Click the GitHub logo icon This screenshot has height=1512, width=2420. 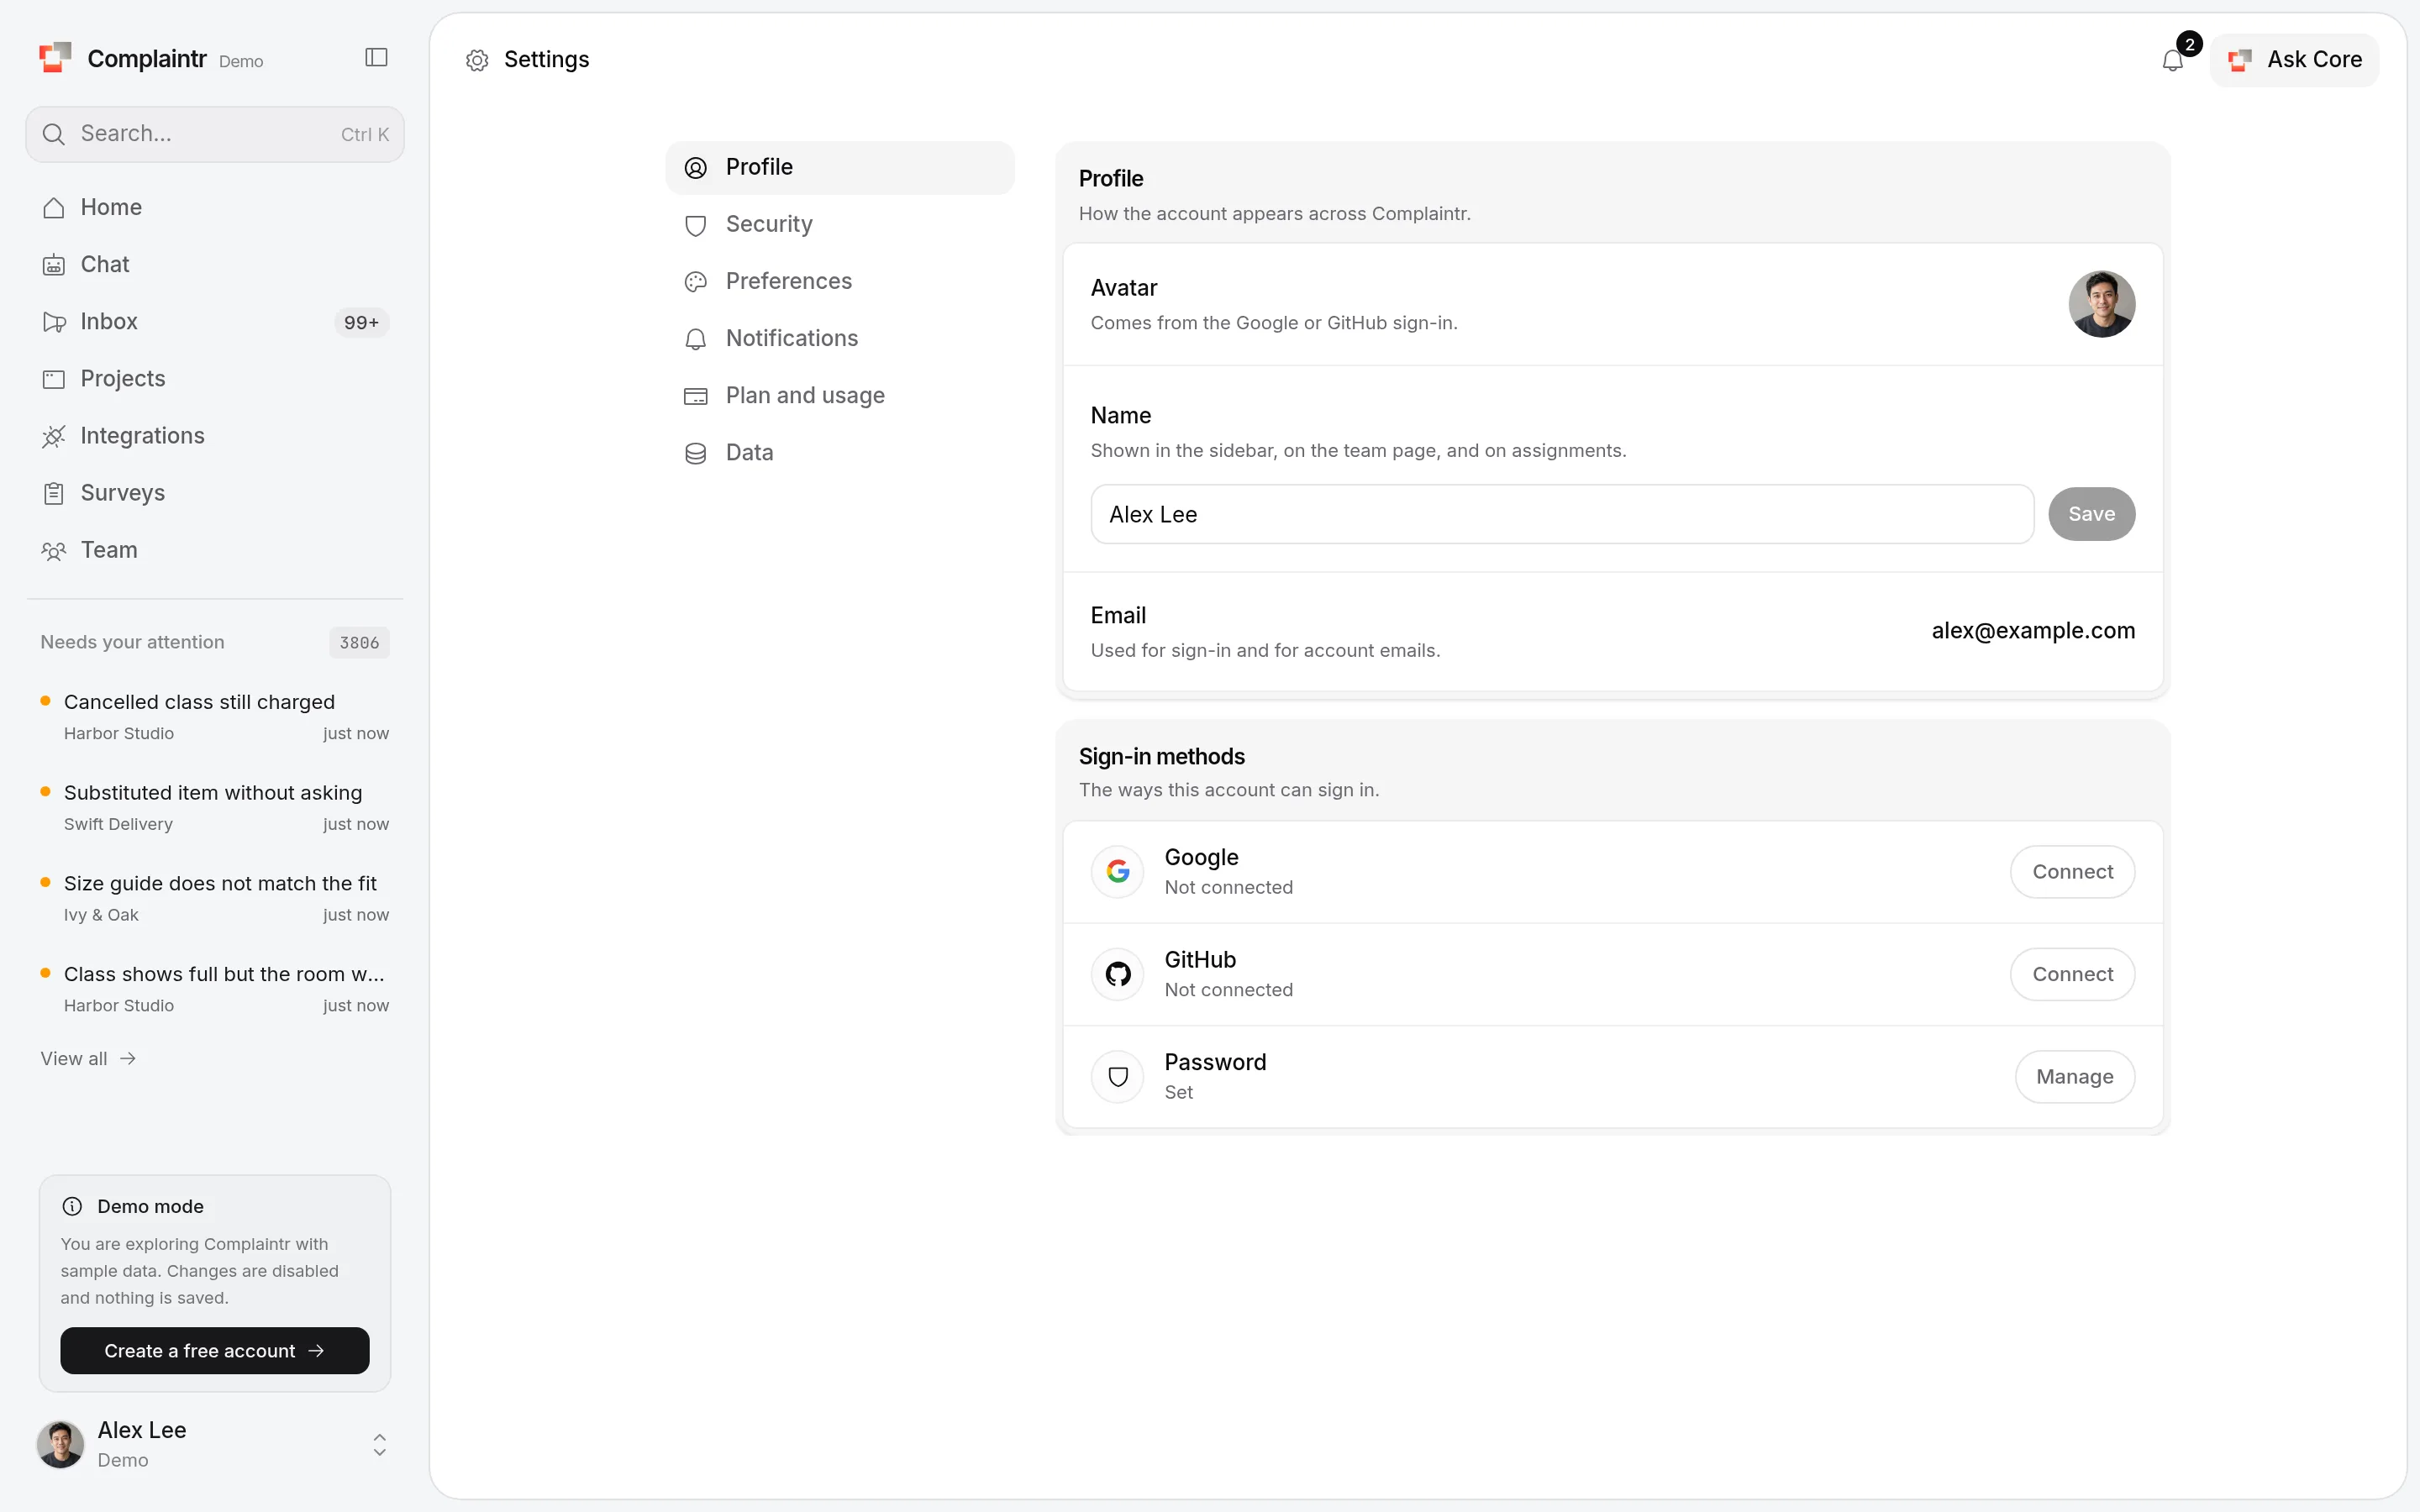click(x=1118, y=974)
